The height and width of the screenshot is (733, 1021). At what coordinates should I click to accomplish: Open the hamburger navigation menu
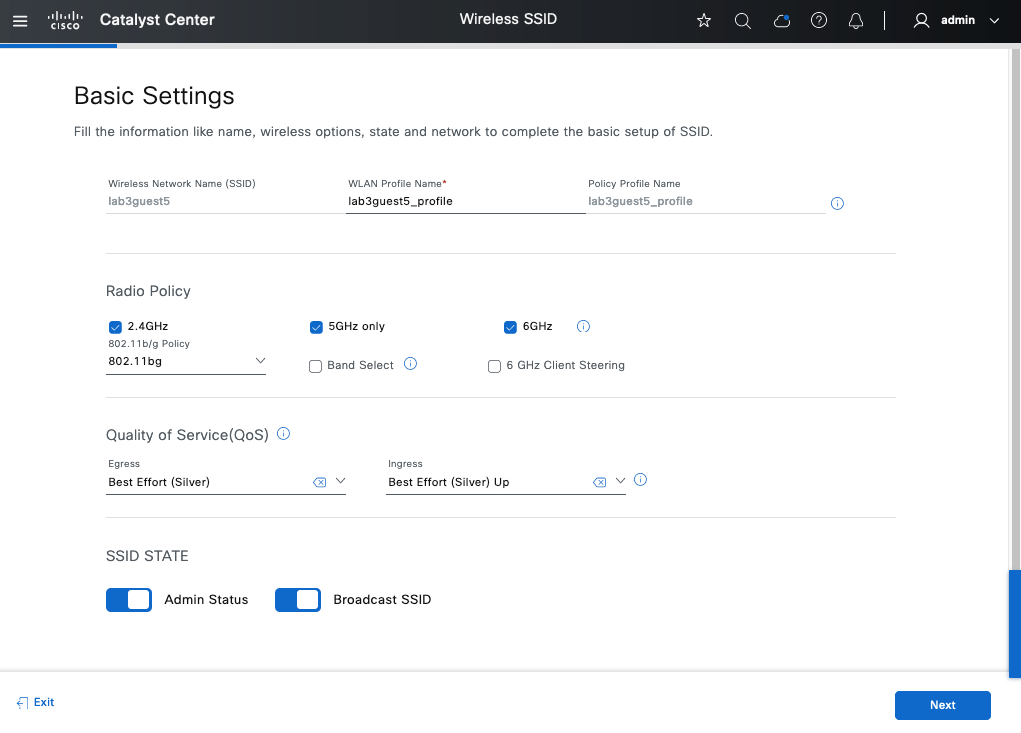point(20,20)
